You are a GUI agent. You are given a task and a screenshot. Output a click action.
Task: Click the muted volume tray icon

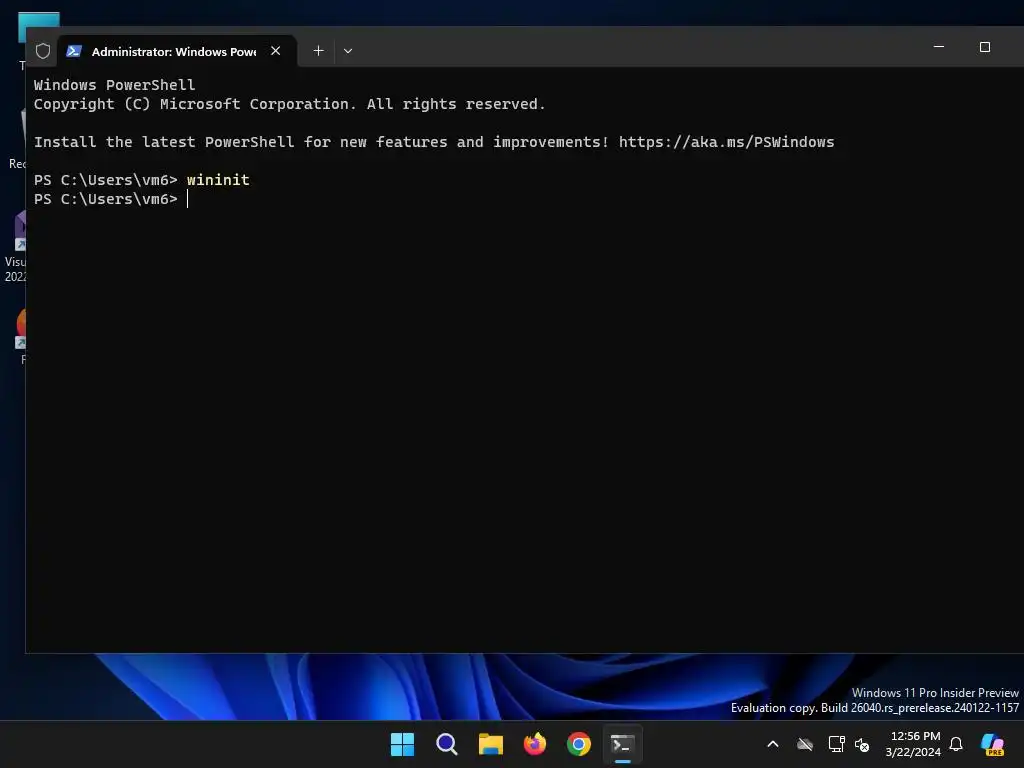tap(862, 744)
